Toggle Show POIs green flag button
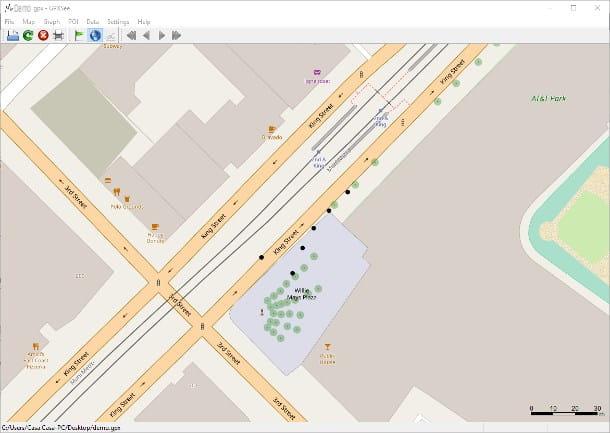 (x=79, y=35)
